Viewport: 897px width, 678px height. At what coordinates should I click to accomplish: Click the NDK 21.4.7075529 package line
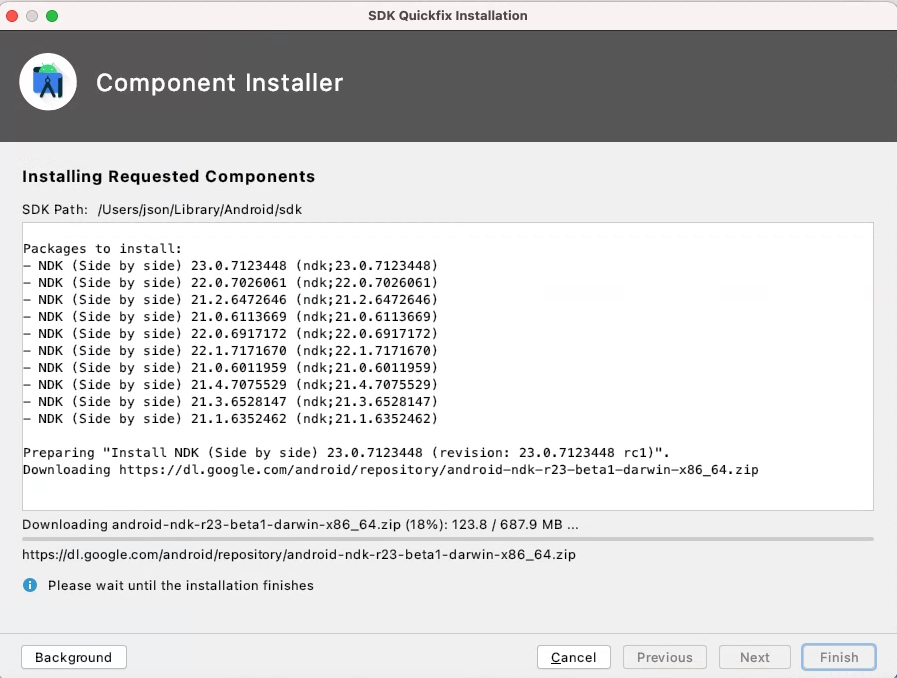click(x=230, y=384)
